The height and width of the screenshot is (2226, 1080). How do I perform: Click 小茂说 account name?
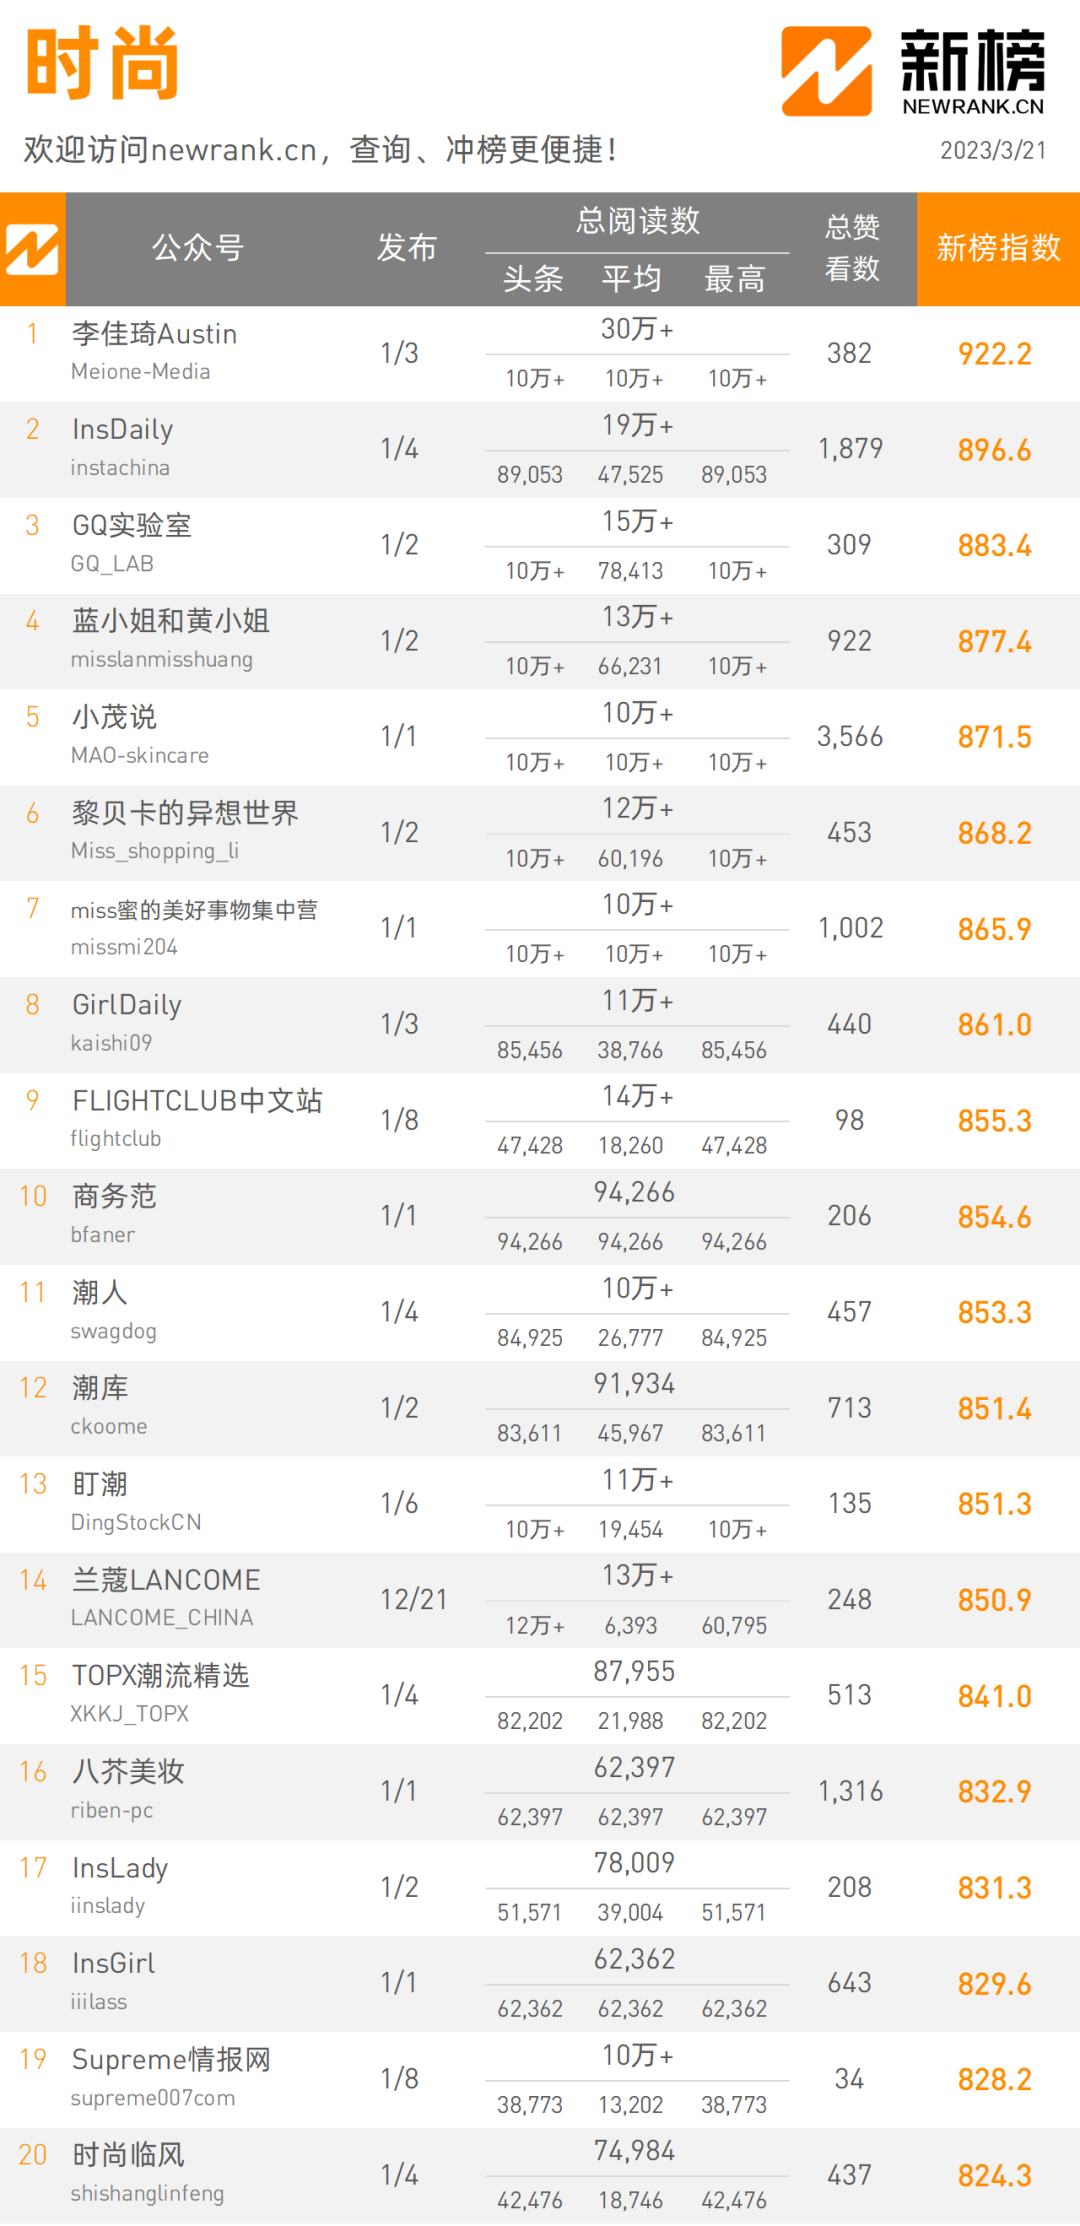click(114, 717)
